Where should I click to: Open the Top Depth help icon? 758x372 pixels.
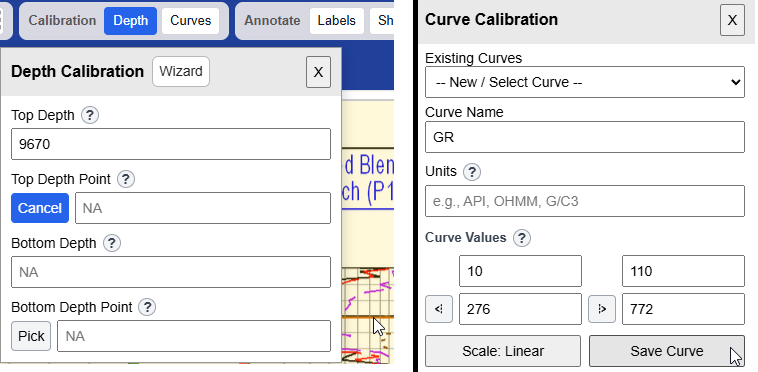tap(90, 115)
